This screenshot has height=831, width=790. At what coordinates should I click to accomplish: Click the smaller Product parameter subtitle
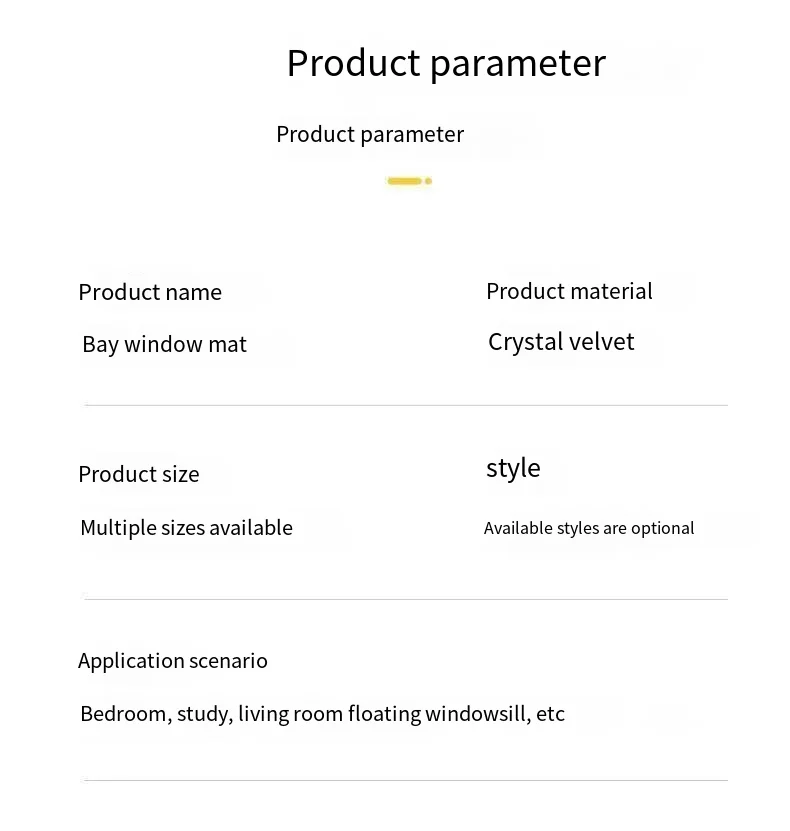[x=370, y=135]
